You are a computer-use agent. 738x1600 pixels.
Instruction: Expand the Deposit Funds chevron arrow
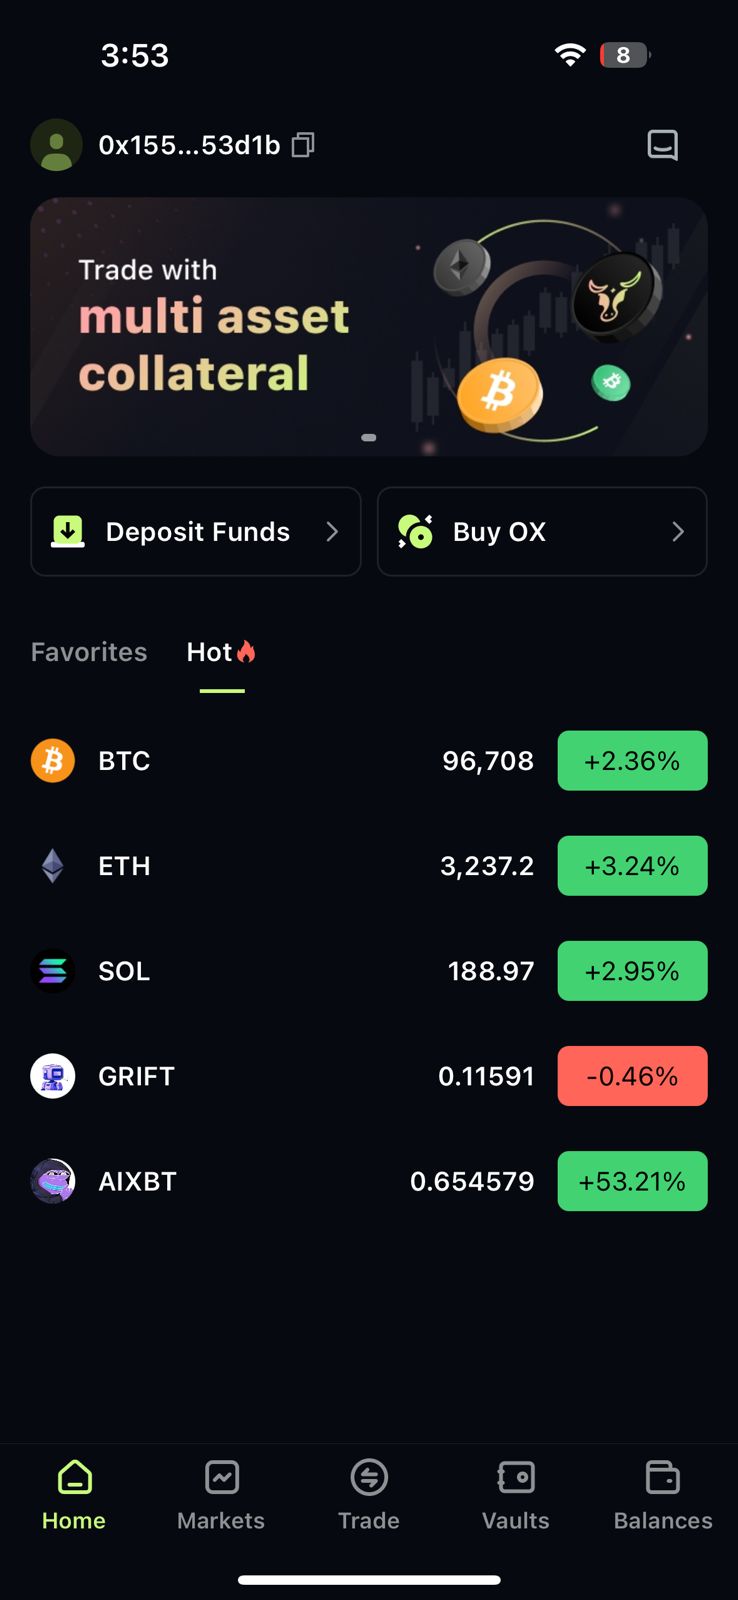click(x=332, y=532)
